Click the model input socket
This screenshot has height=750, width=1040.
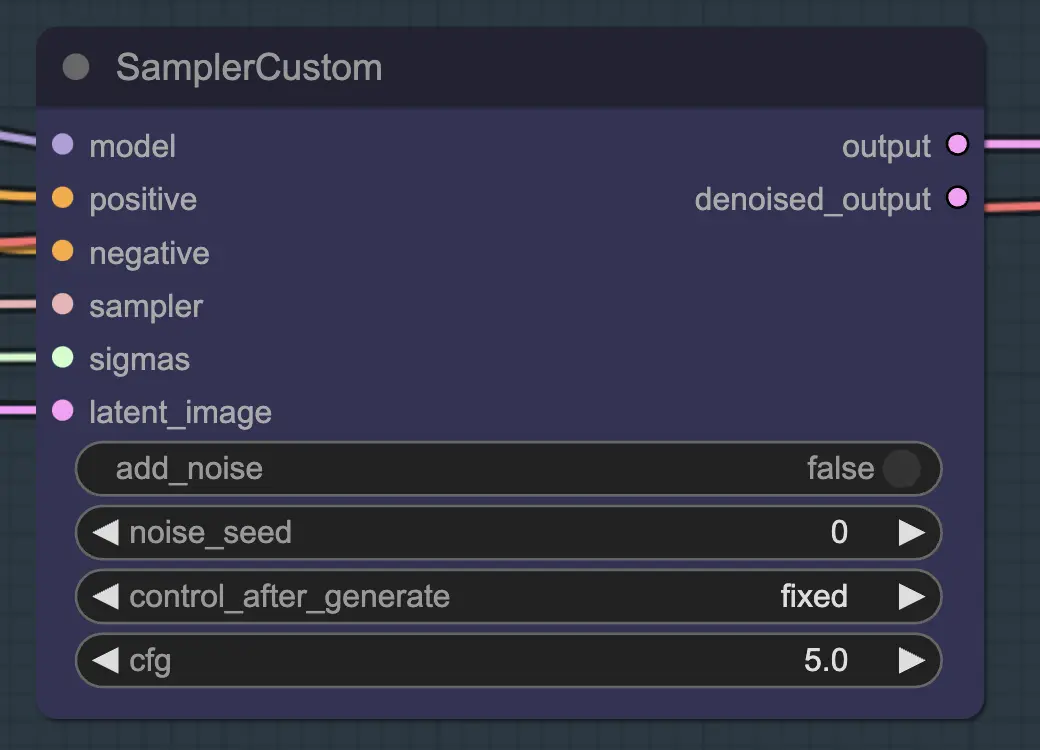pos(62,145)
